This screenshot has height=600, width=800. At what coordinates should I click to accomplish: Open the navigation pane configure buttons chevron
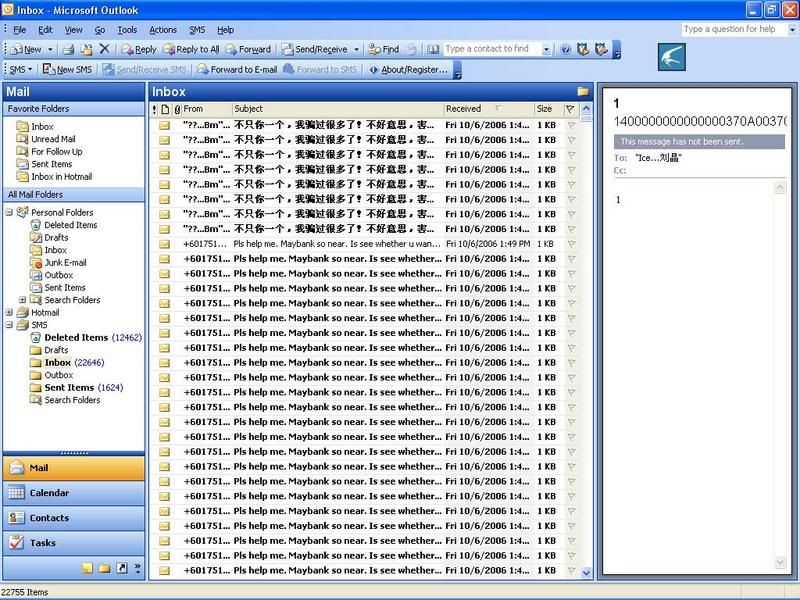[x=138, y=568]
